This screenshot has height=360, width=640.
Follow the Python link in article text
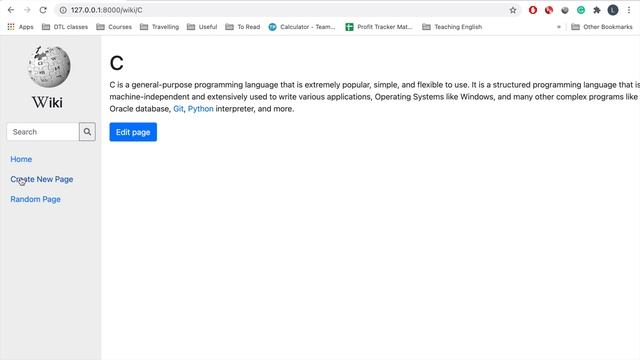coord(200,109)
